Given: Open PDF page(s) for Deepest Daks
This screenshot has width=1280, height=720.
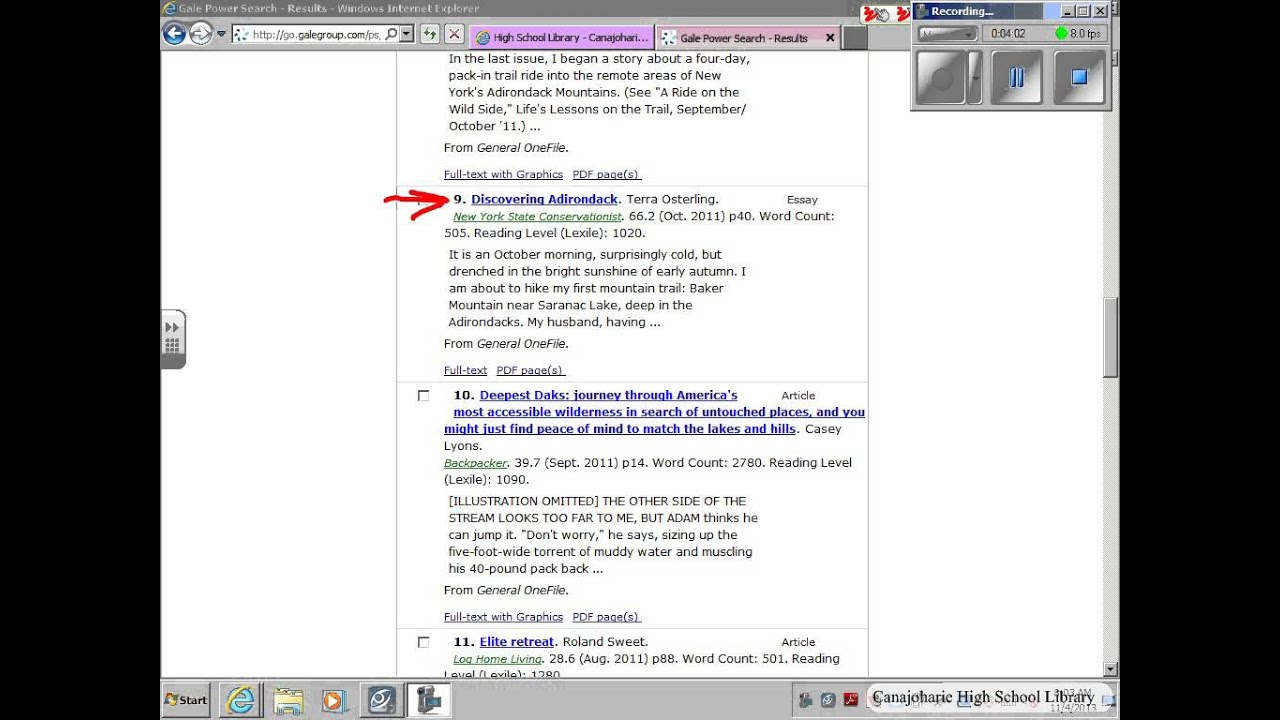Looking at the screenshot, I should pos(606,617).
